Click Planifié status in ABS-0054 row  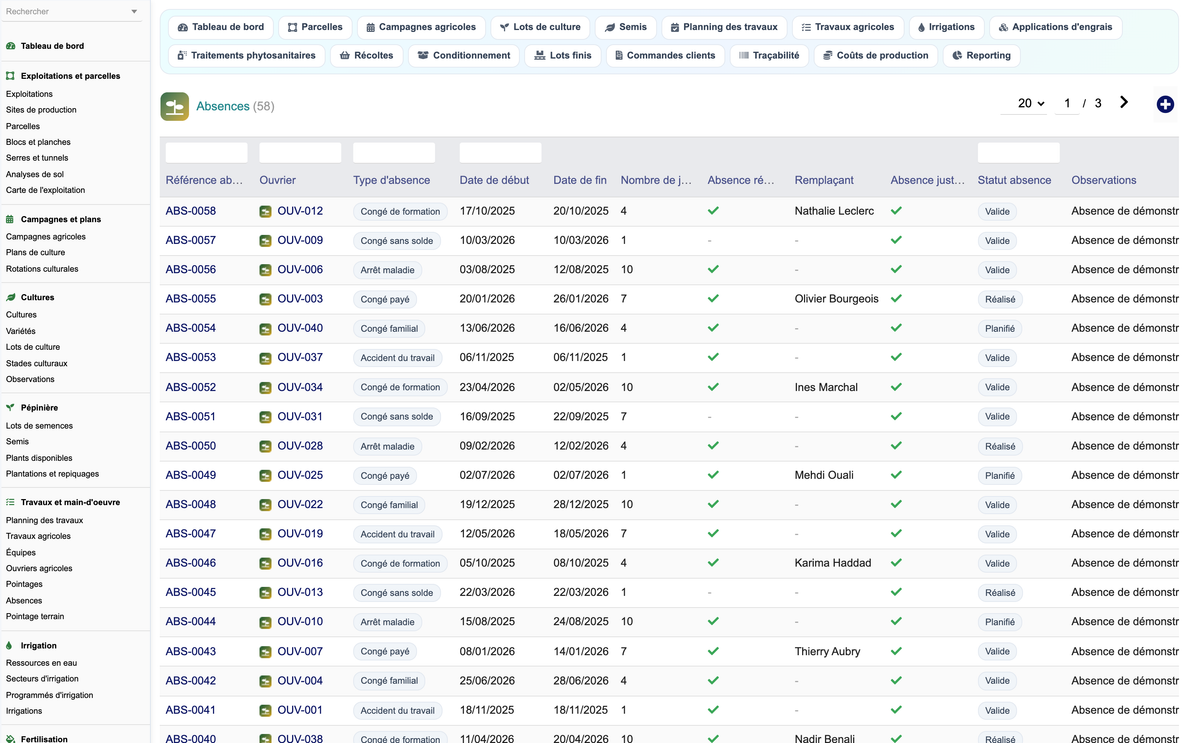click(x=1000, y=328)
